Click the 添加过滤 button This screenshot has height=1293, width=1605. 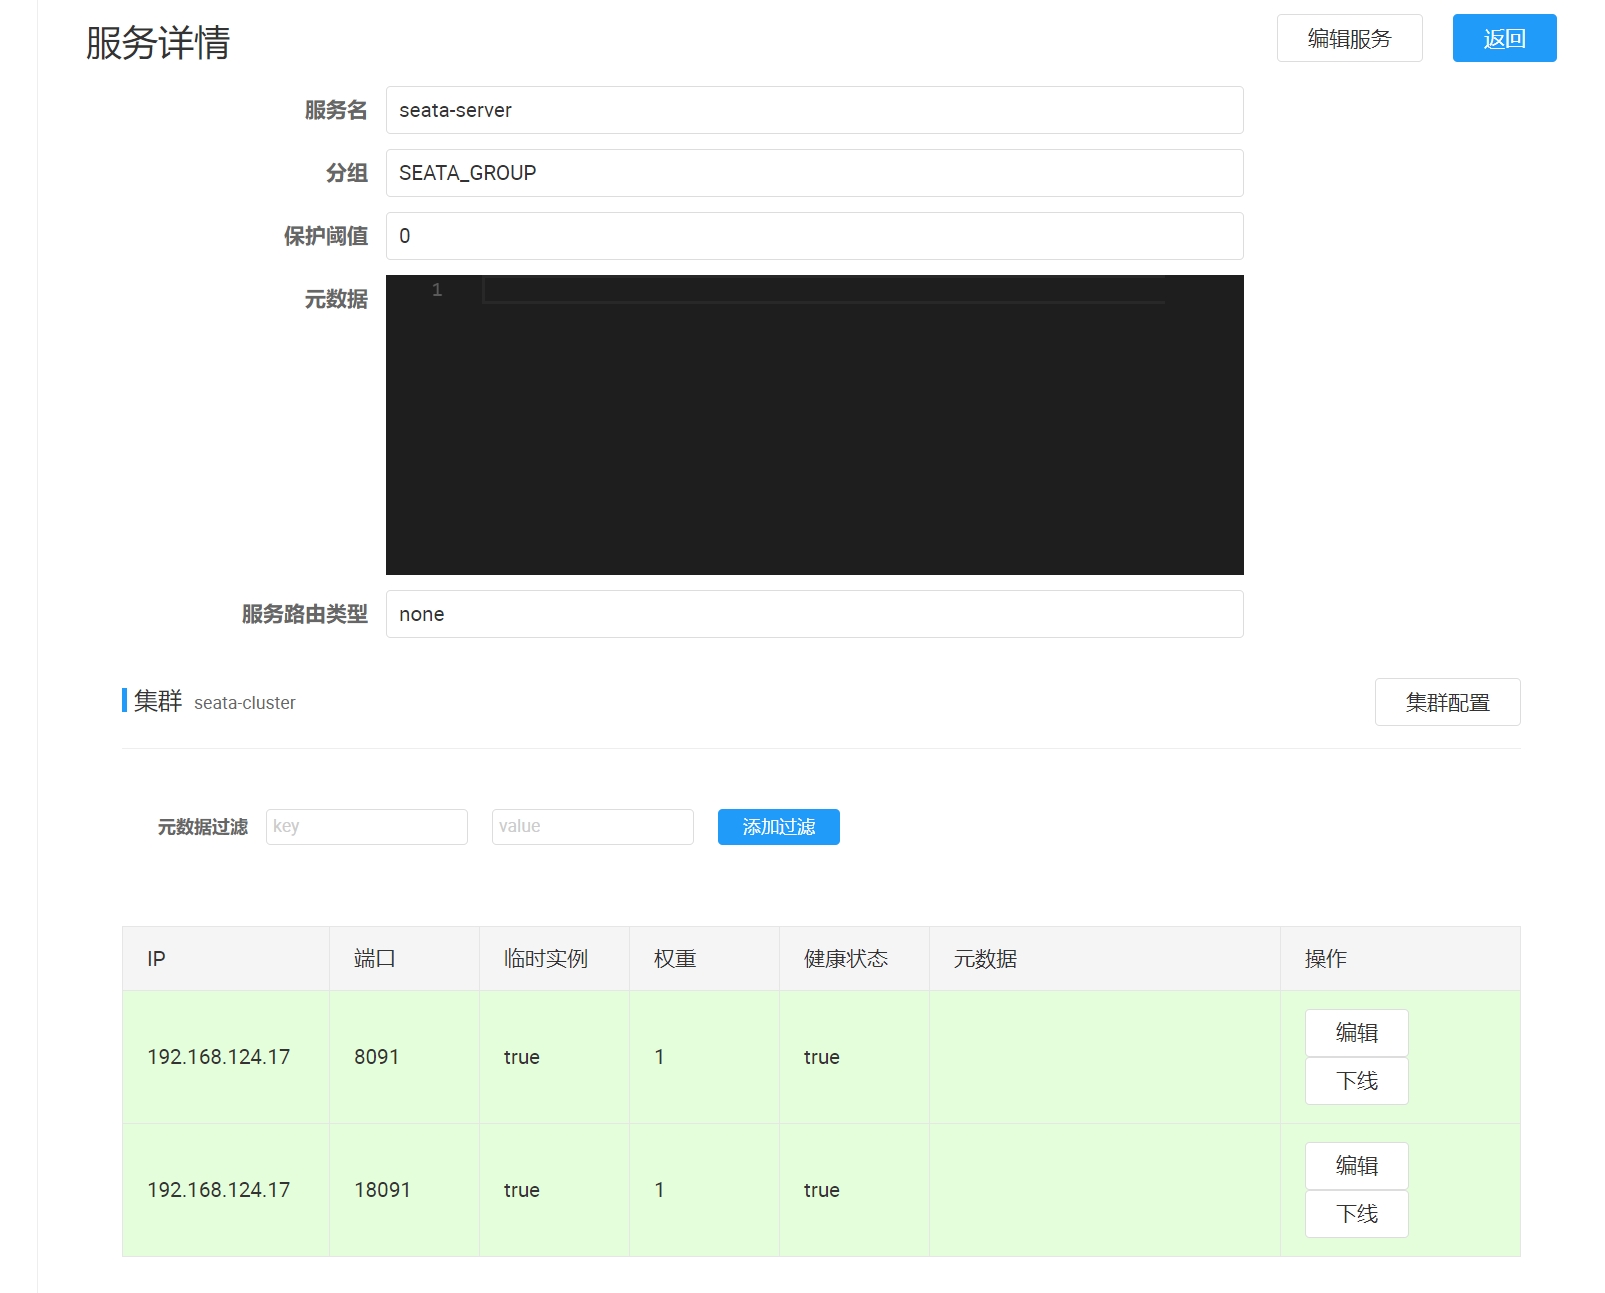click(778, 827)
